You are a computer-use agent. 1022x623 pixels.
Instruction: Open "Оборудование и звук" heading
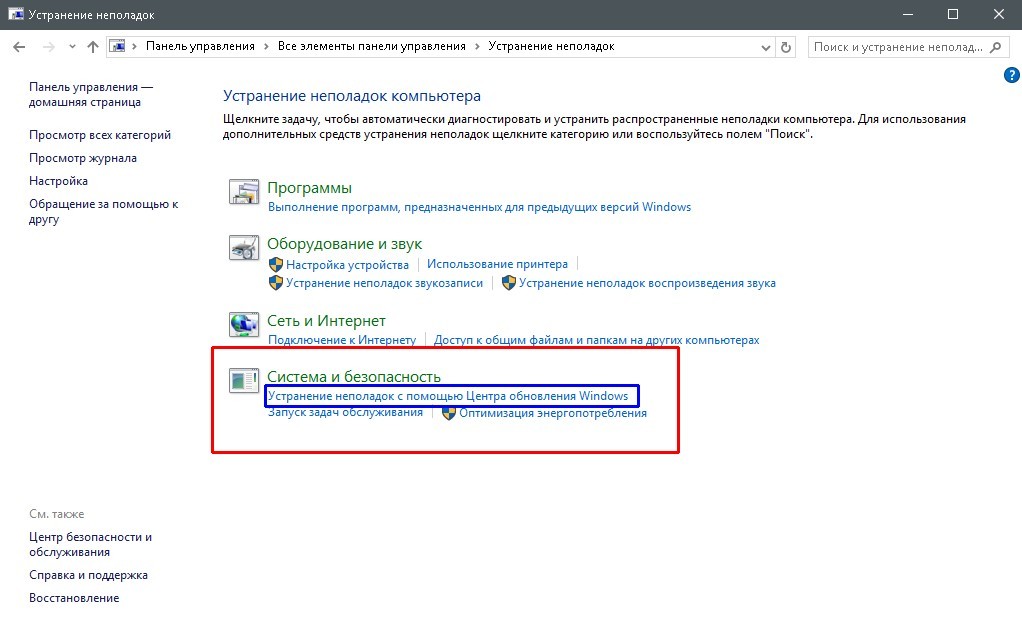pyautogui.click(x=345, y=244)
